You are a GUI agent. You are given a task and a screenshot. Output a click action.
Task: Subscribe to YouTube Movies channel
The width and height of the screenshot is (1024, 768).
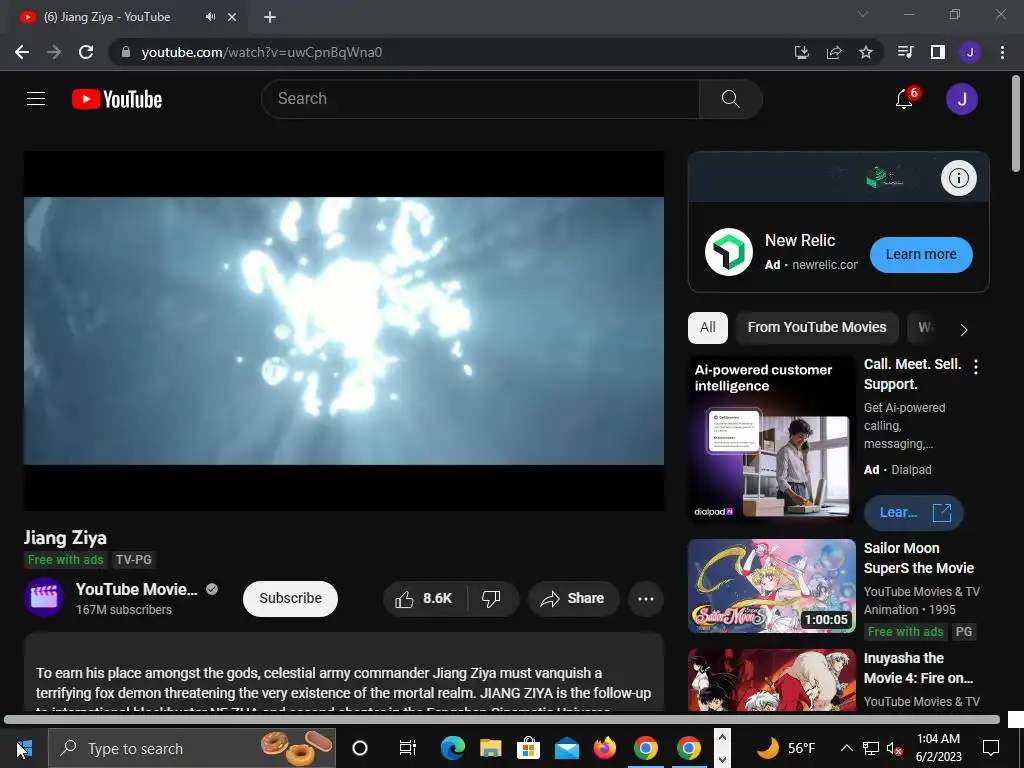tap(290, 598)
